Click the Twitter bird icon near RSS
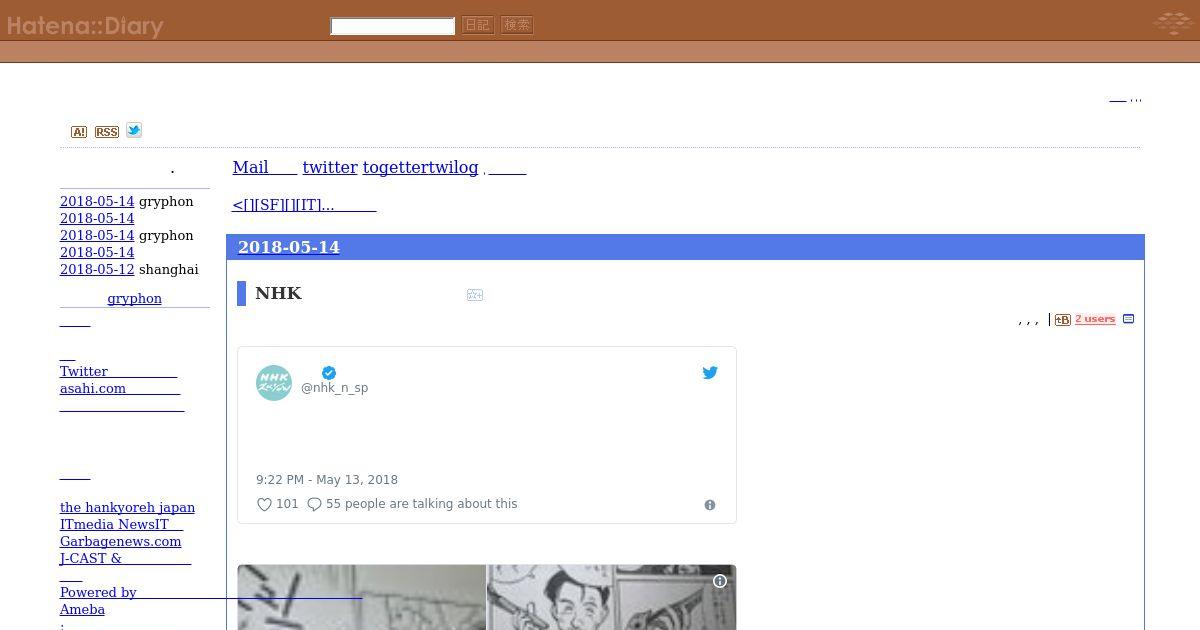This screenshot has width=1200, height=630. click(x=134, y=130)
